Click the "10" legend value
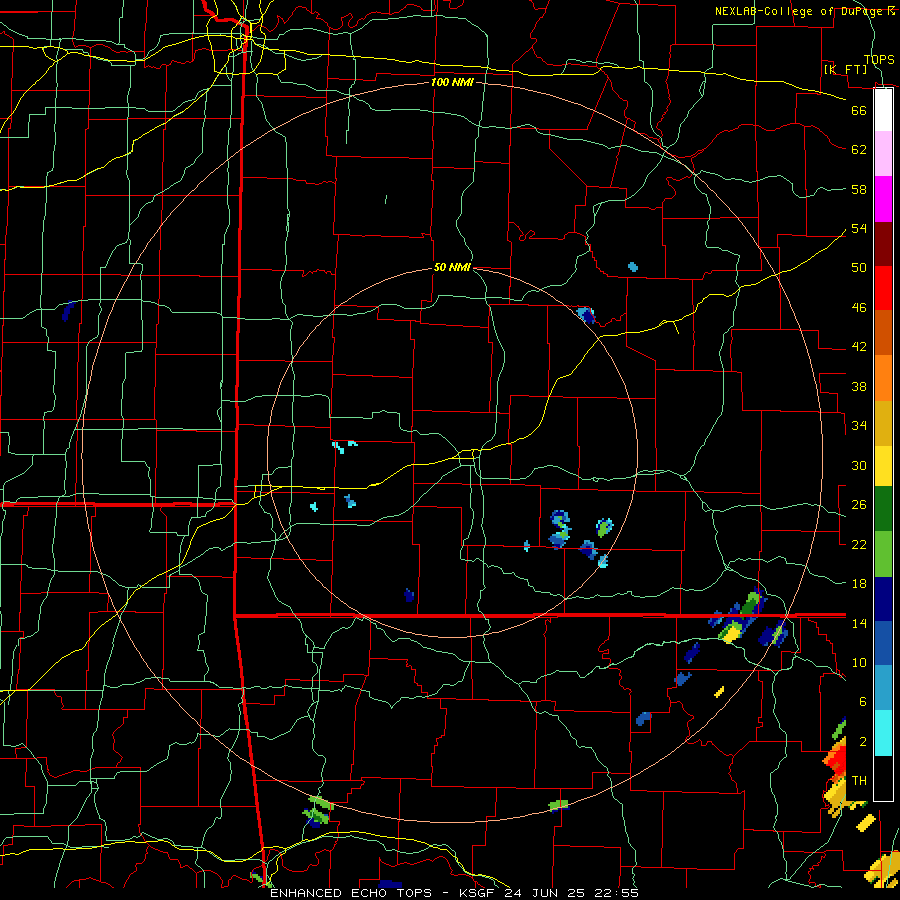Viewport: 900px width, 900px height. [x=859, y=662]
